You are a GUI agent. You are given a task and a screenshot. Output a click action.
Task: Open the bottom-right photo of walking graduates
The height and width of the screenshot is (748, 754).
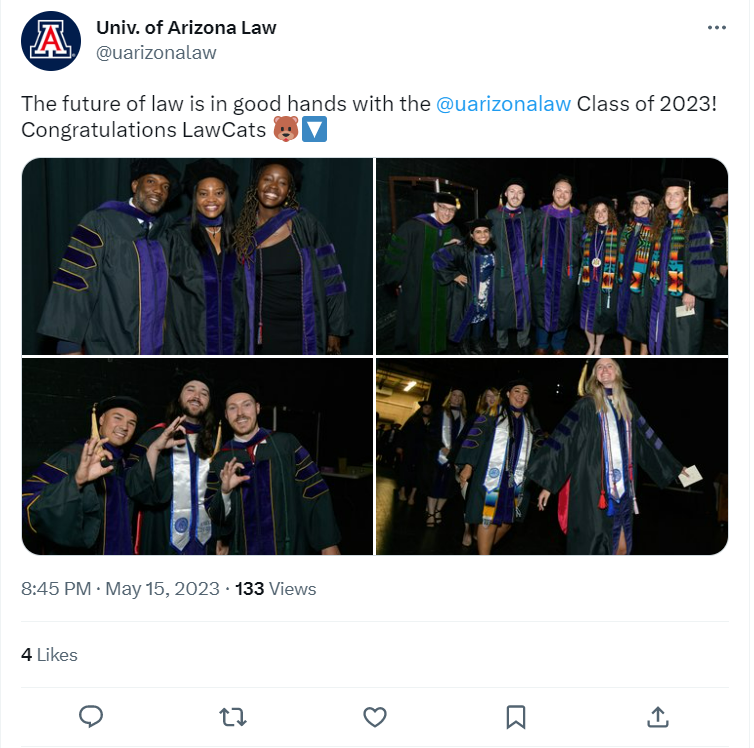(552, 456)
